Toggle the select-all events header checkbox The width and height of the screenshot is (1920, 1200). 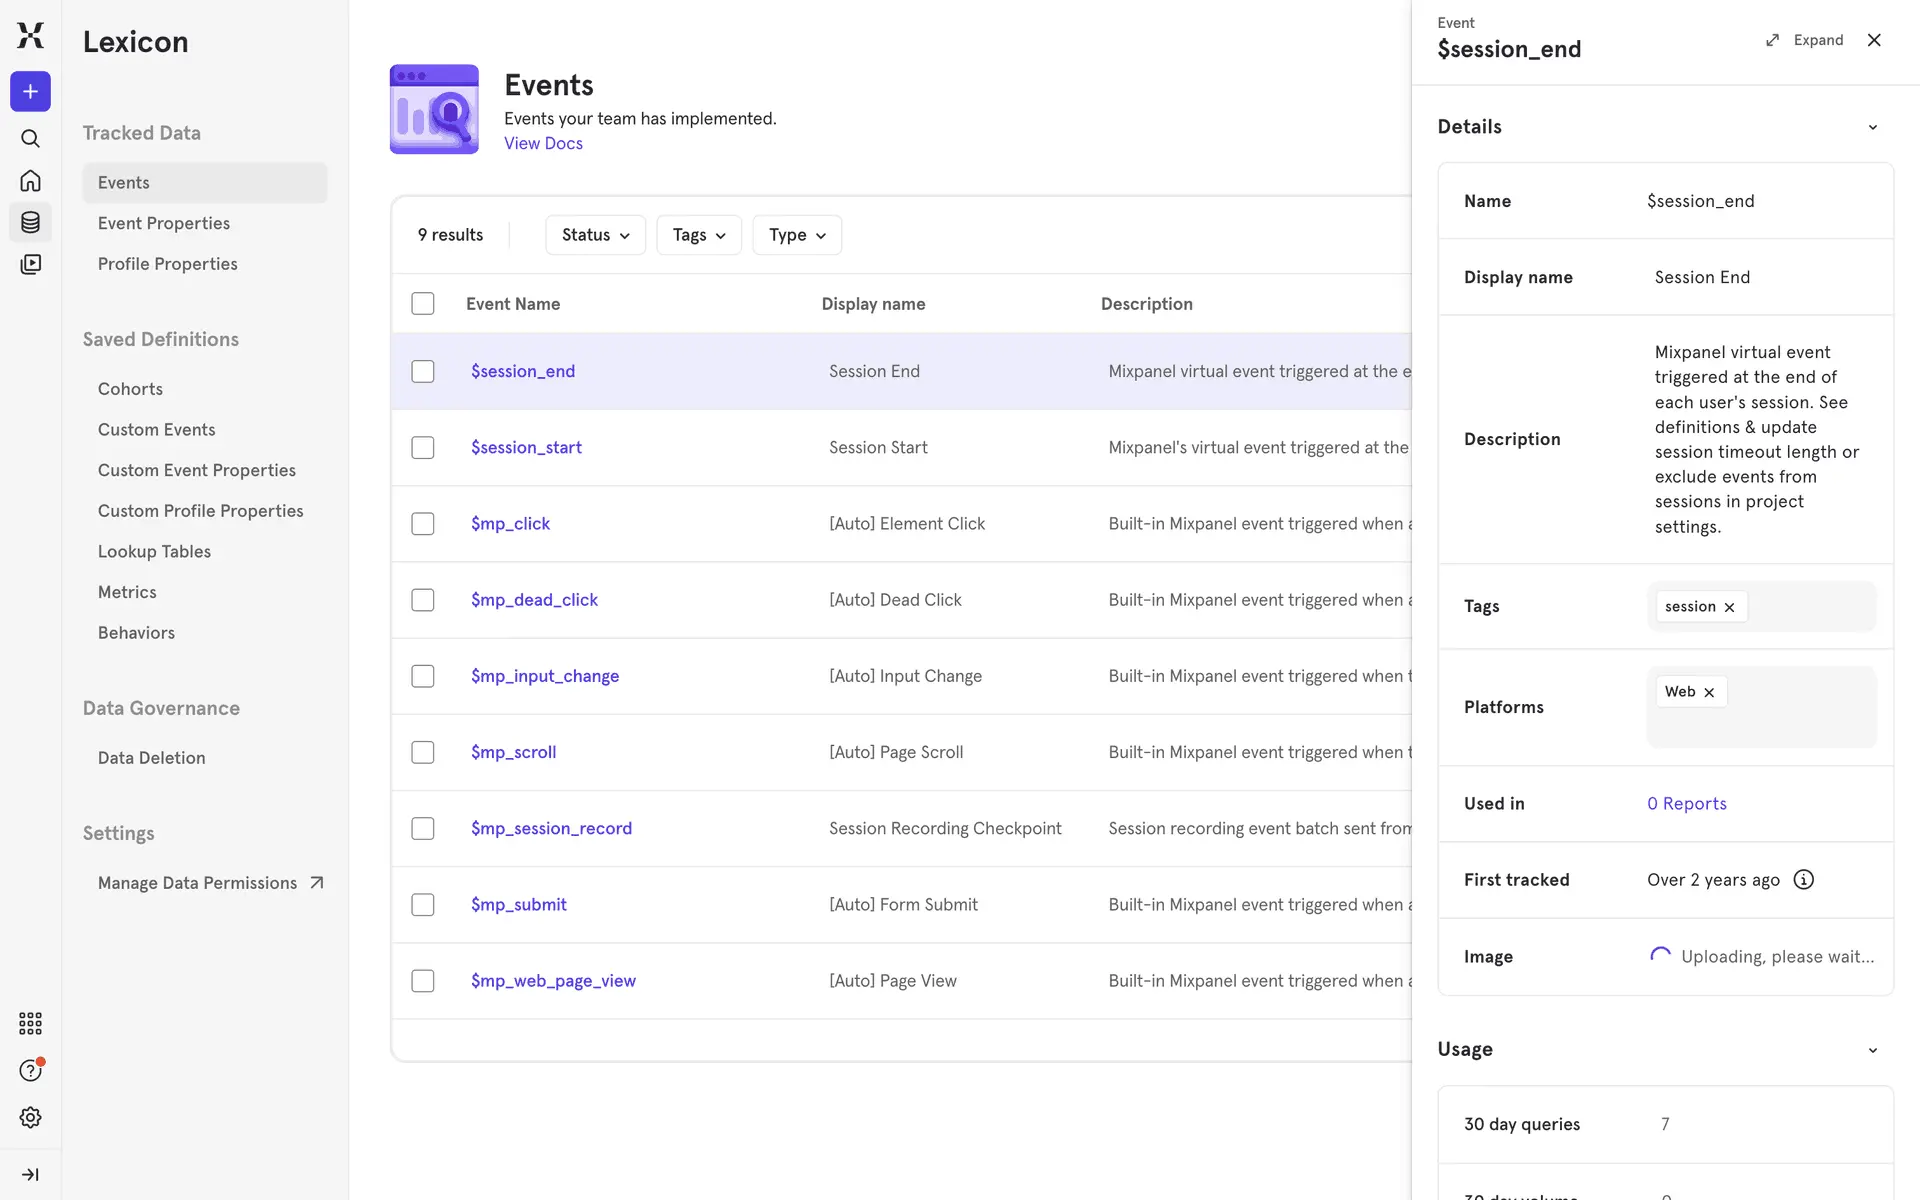click(423, 304)
